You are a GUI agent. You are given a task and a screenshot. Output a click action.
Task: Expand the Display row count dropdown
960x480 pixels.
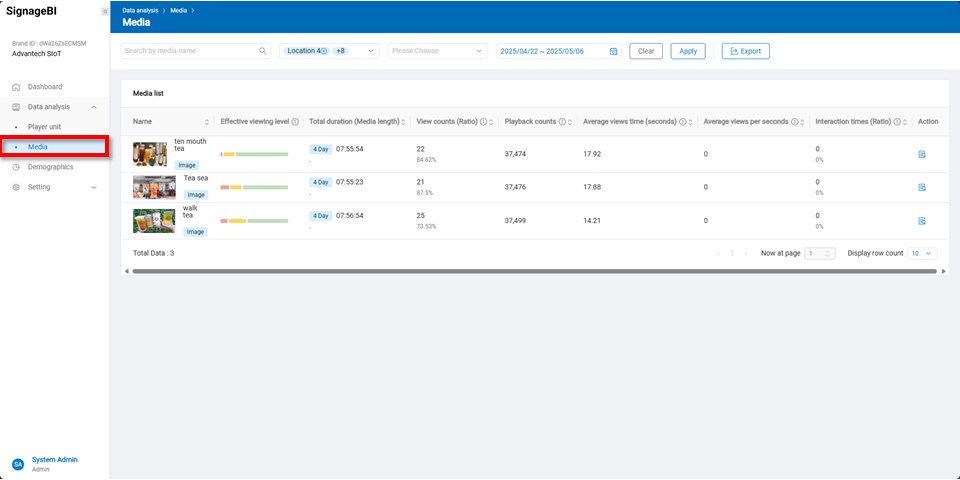point(922,253)
